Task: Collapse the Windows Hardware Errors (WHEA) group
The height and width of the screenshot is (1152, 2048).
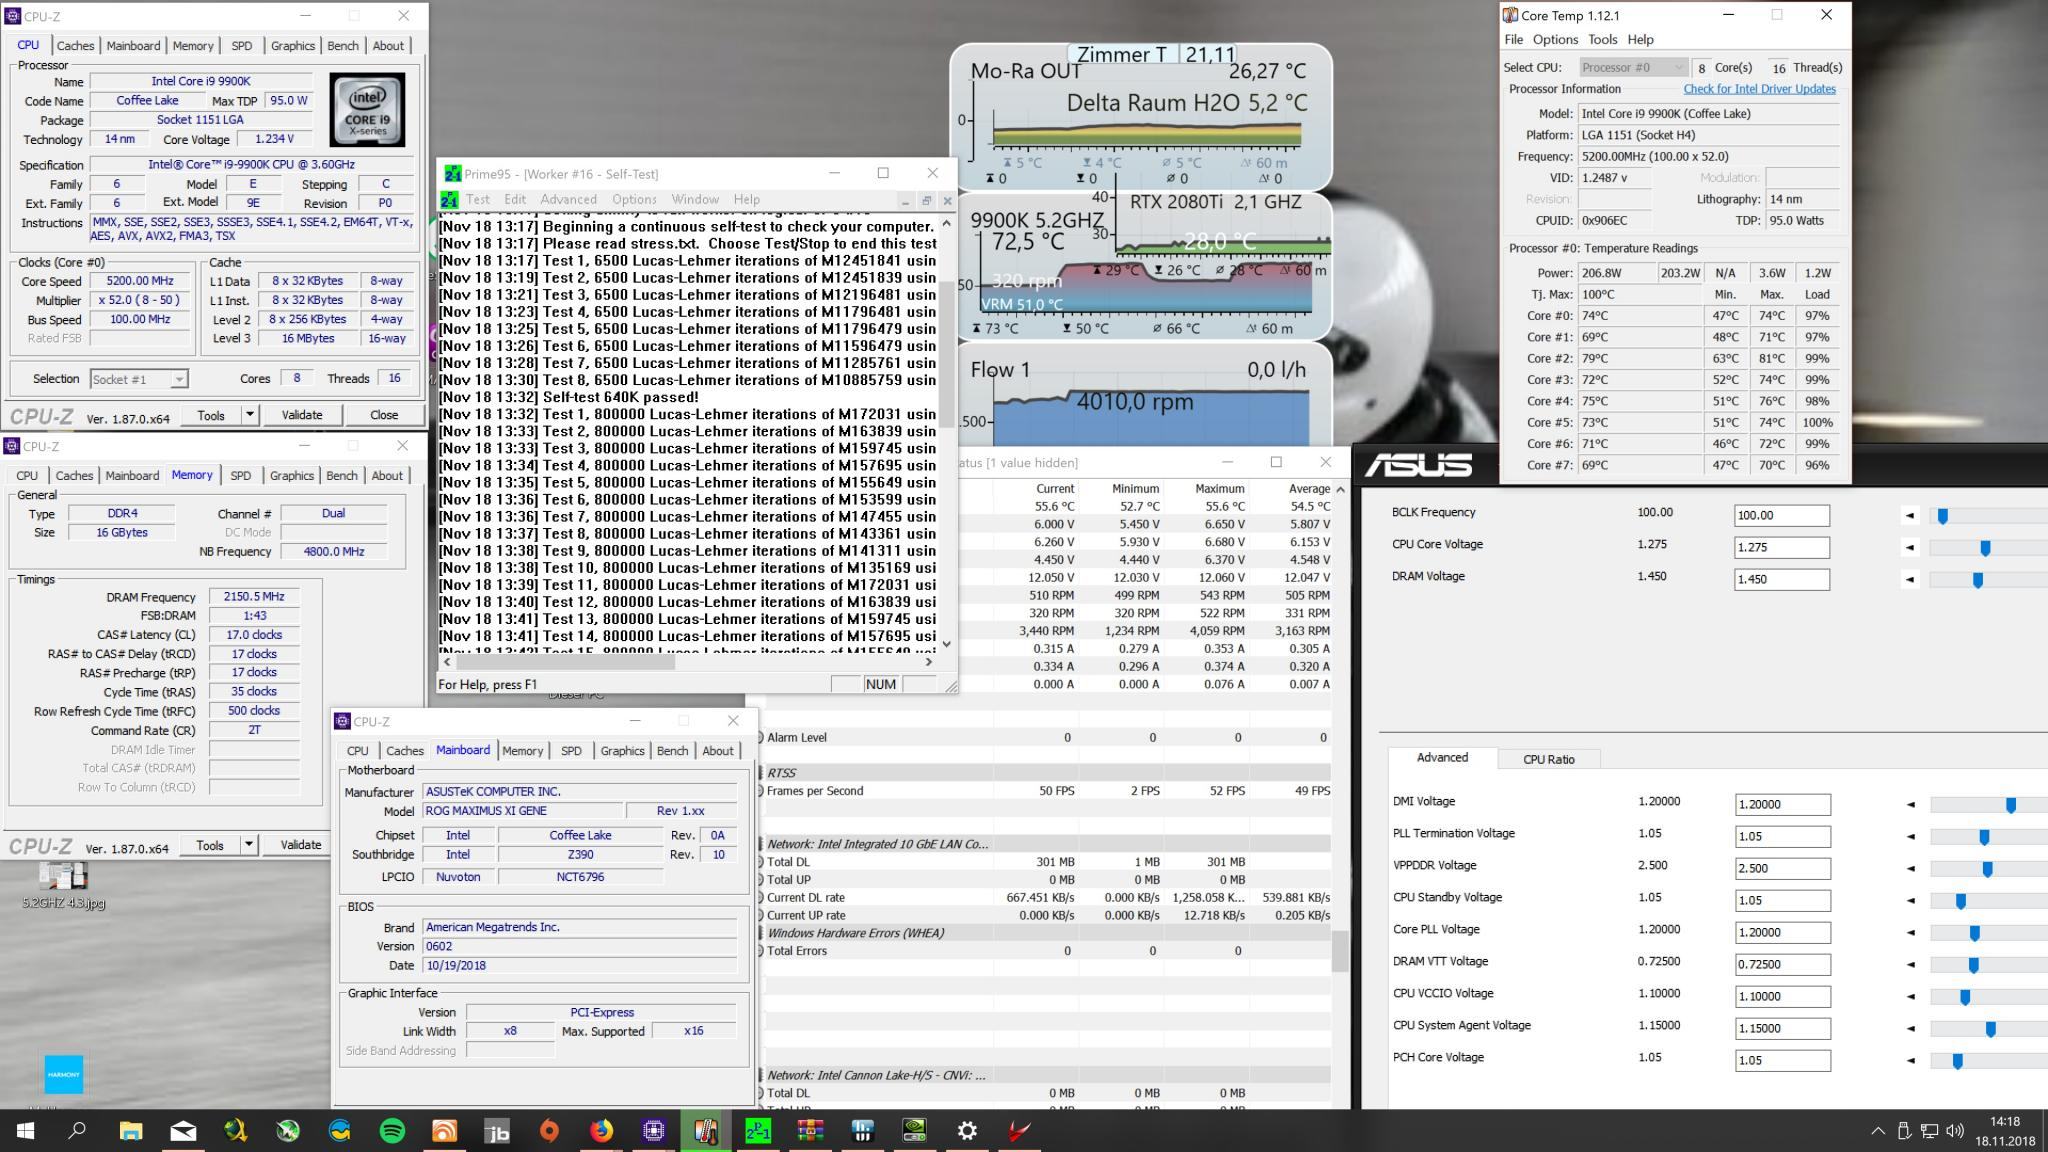Action: point(760,933)
